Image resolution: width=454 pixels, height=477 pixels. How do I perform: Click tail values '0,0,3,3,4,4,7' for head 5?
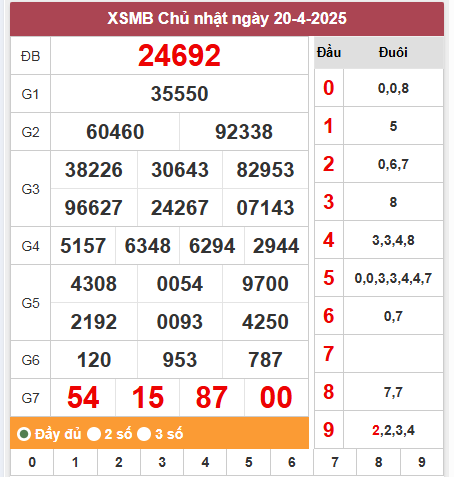coord(393,278)
